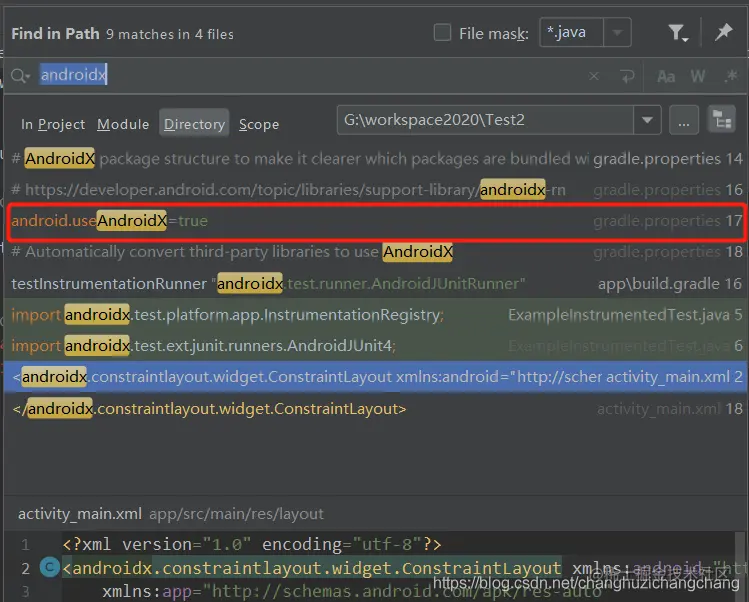
Task: Open the File mask *.java dropdown
Action: tap(617, 32)
